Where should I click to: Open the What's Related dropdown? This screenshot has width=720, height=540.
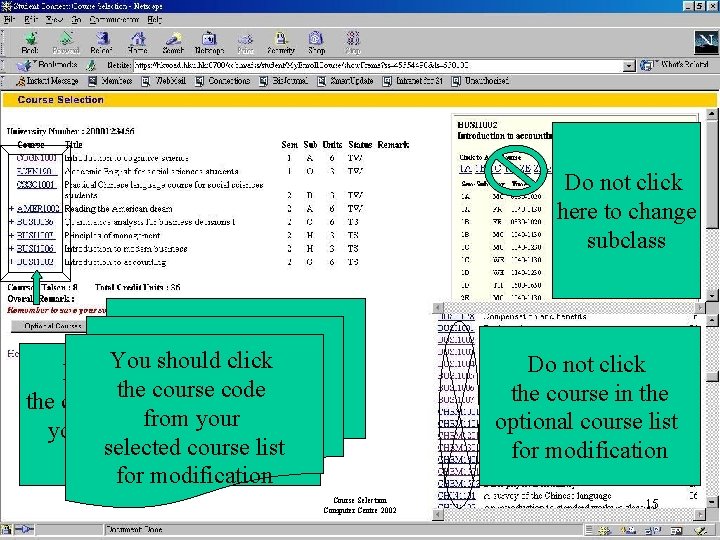coord(674,65)
